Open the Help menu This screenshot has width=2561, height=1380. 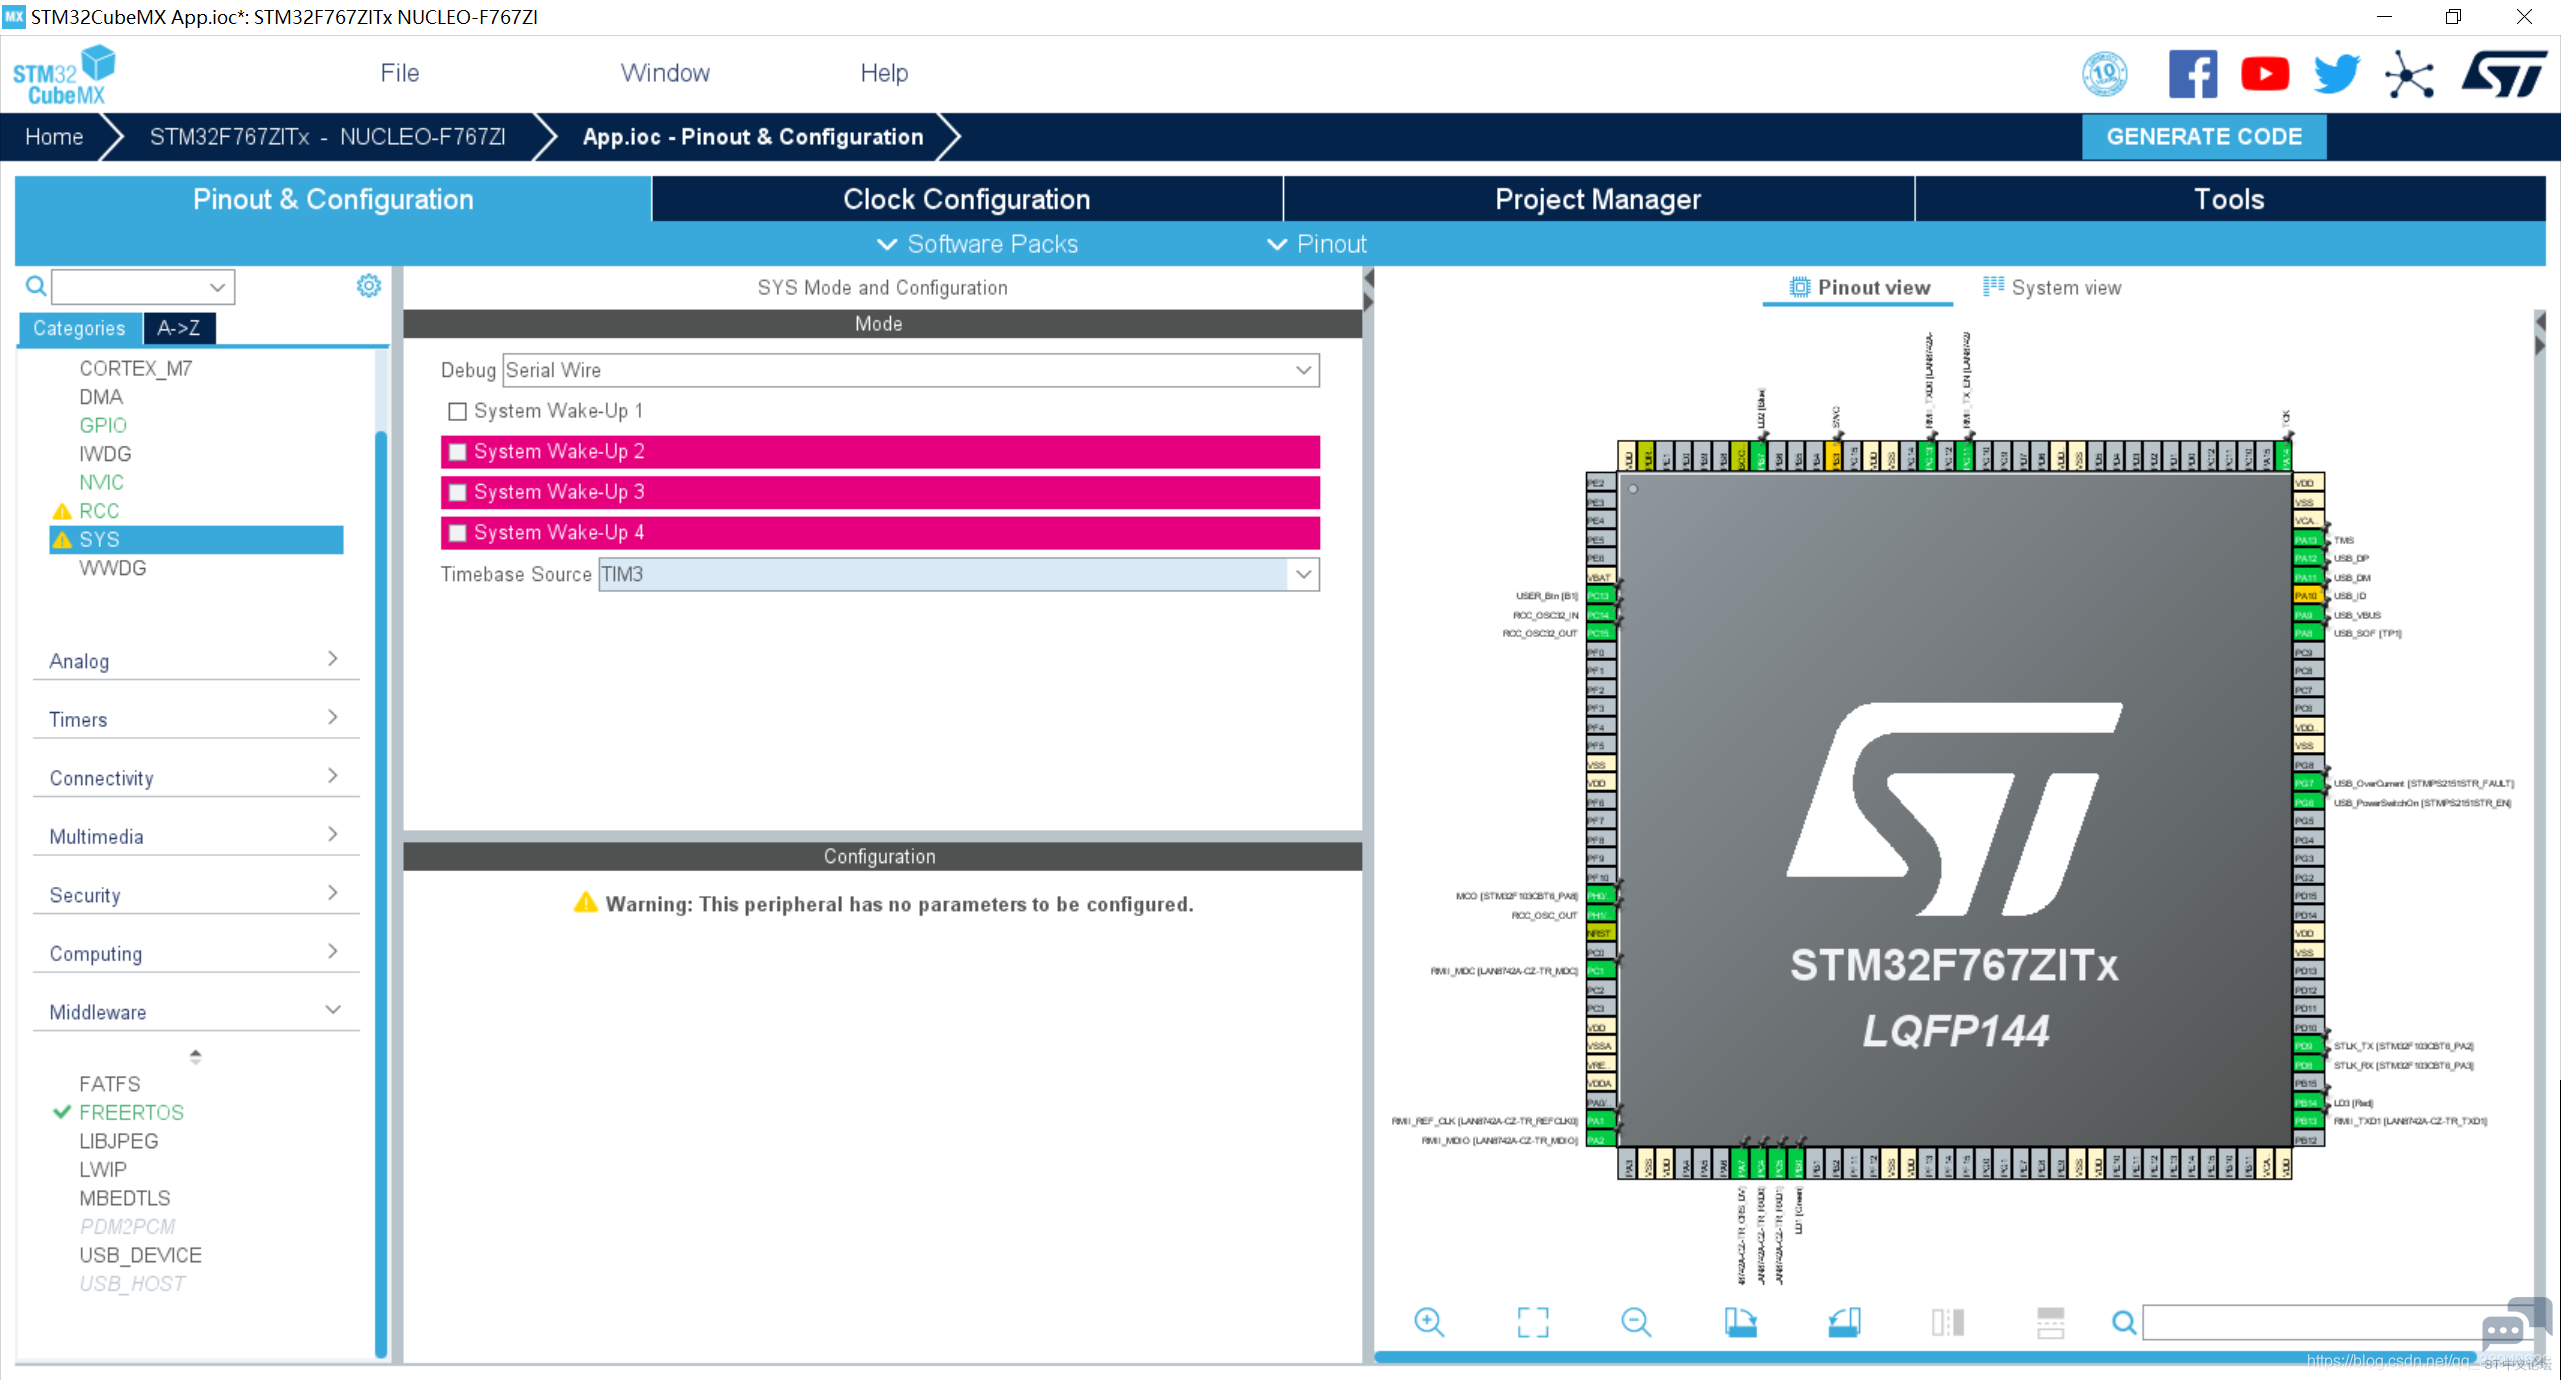tap(884, 73)
